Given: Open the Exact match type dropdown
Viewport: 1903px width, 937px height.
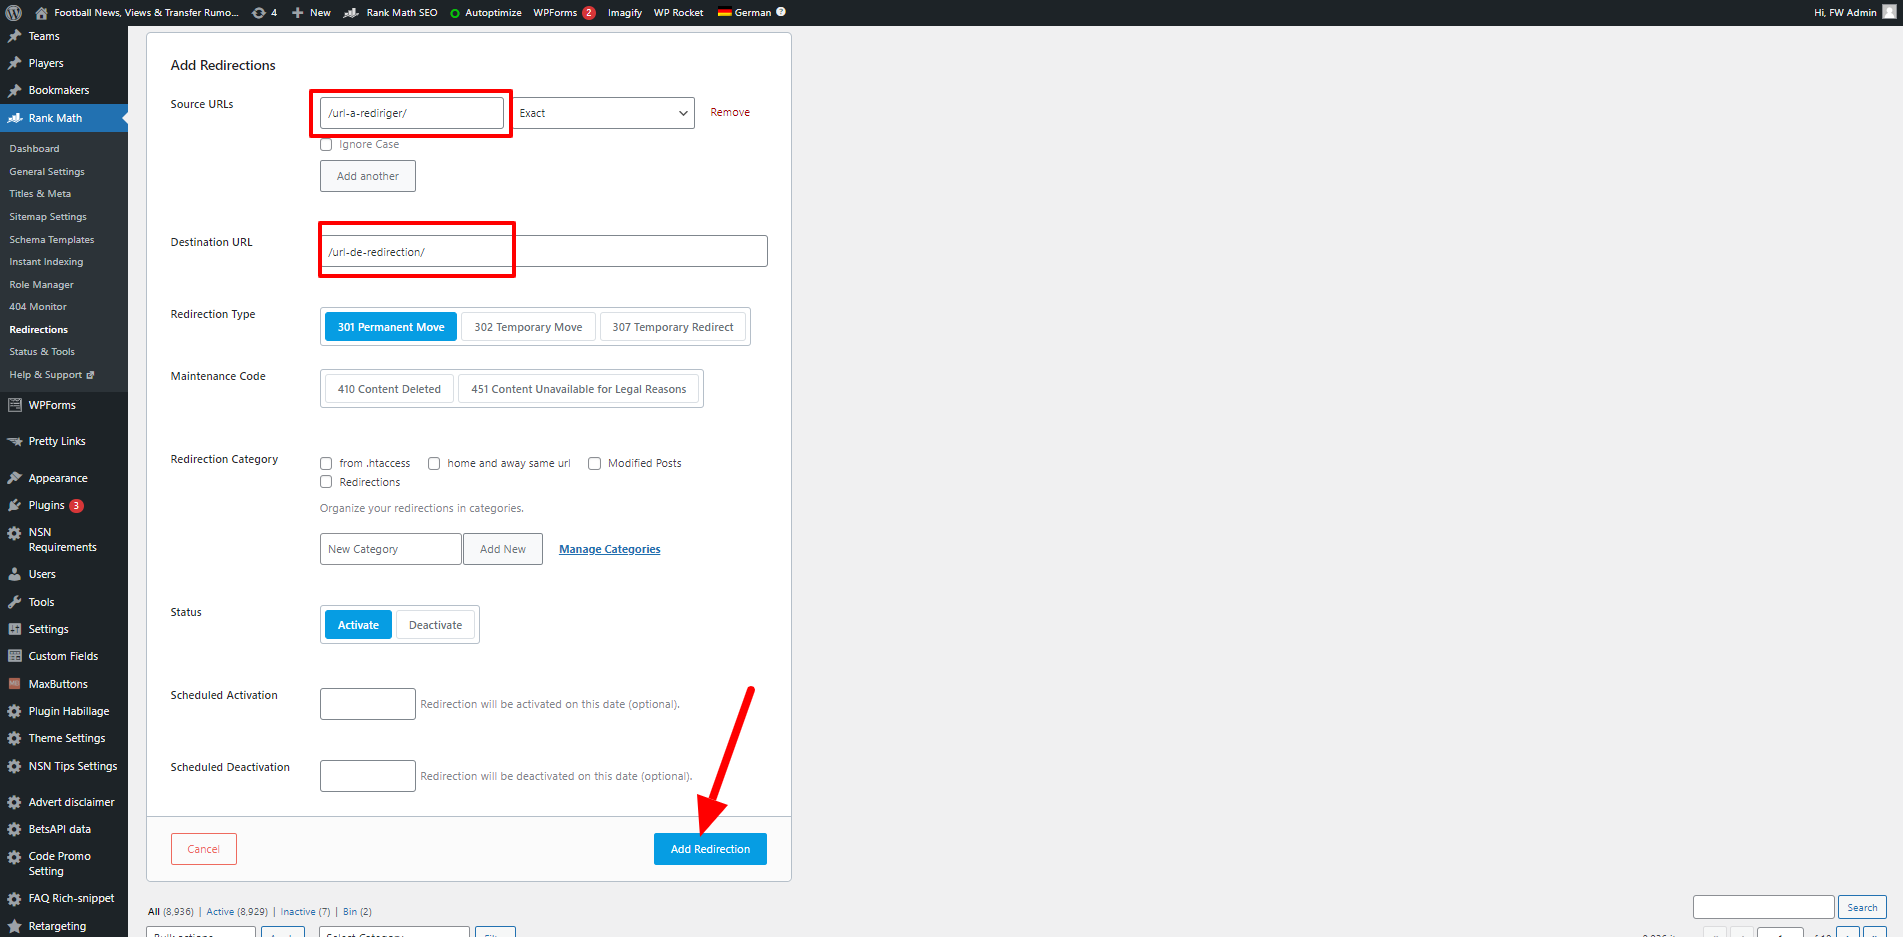Looking at the screenshot, I should click(603, 113).
